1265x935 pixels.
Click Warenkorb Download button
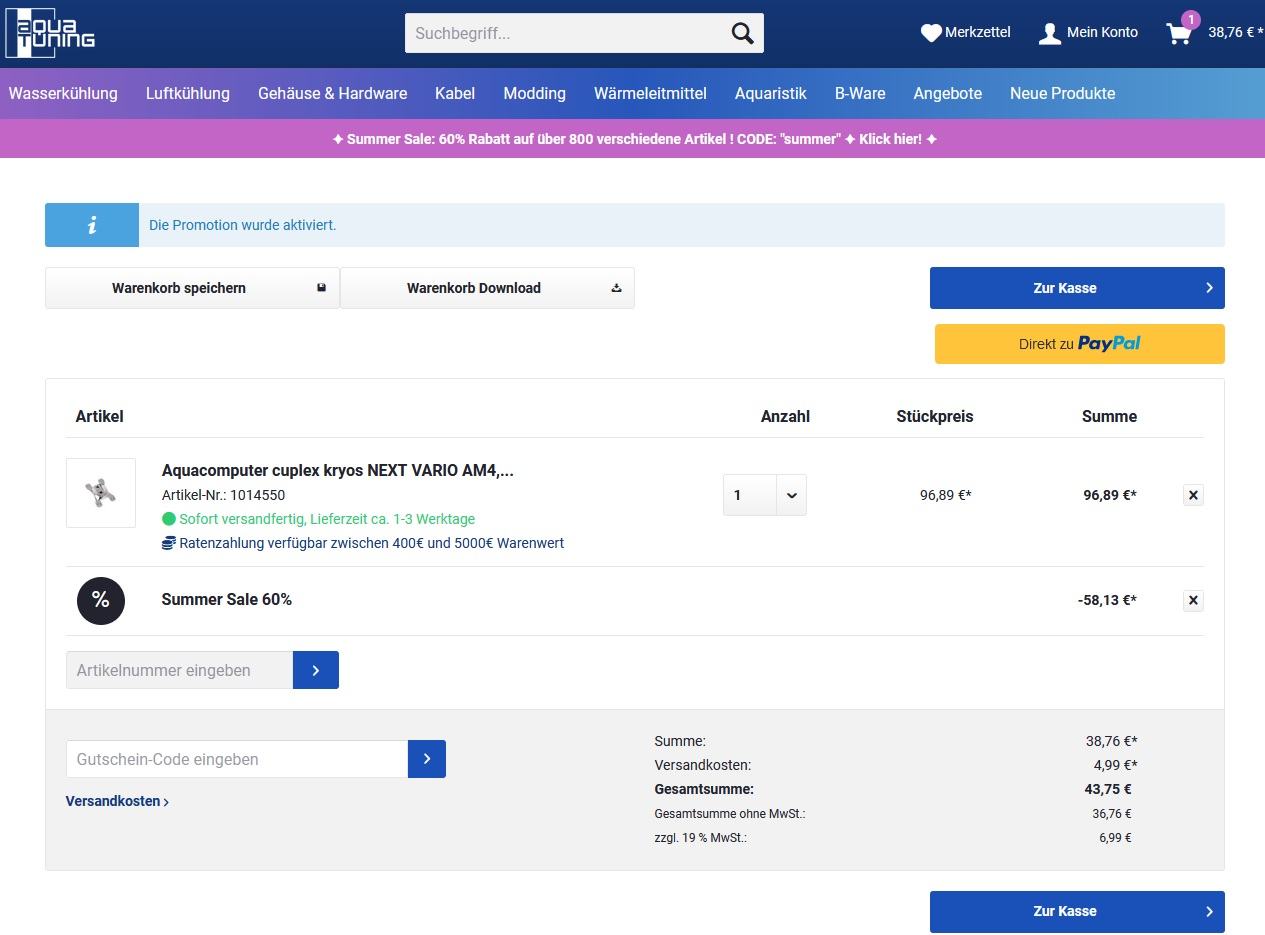[x=488, y=288]
